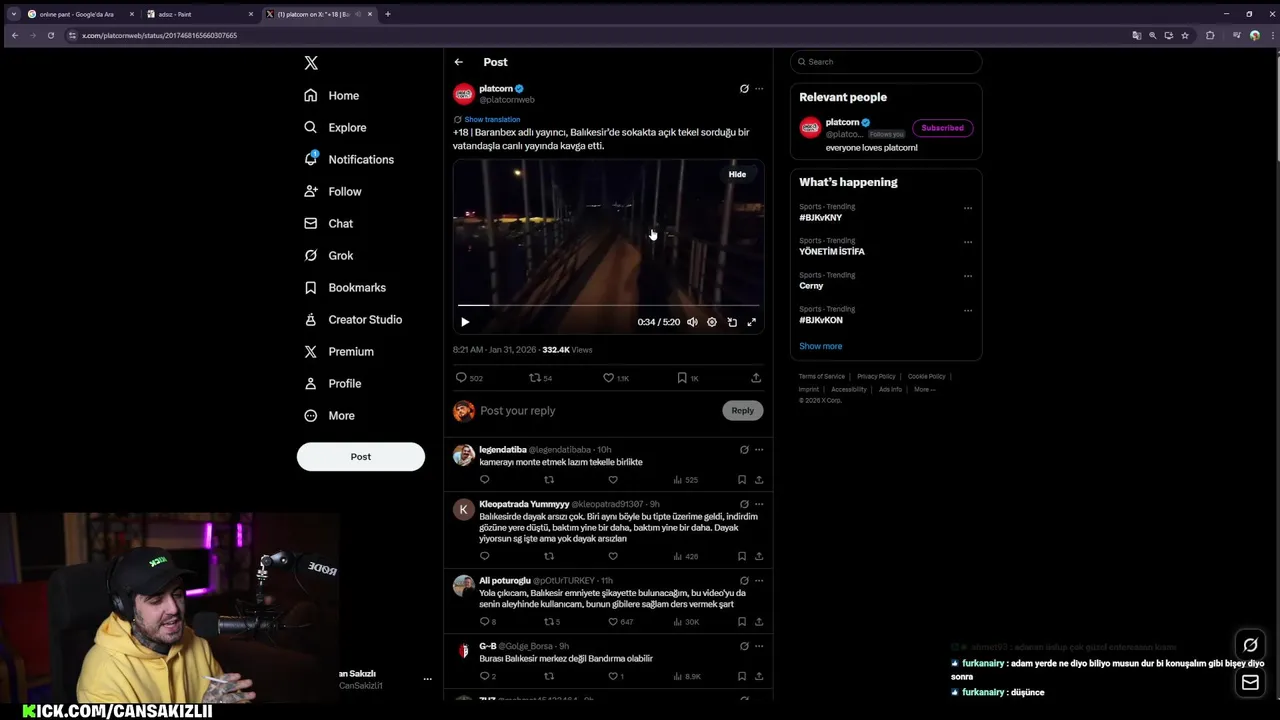Open more options for YÖNETİM İSTİFA trend

(x=967, y=242)
